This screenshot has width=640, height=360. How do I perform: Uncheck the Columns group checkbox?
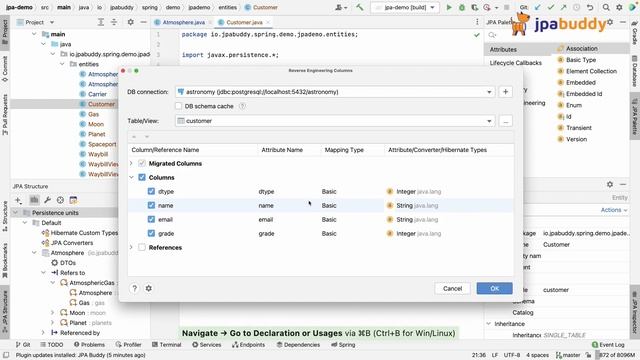pos(142,177)
